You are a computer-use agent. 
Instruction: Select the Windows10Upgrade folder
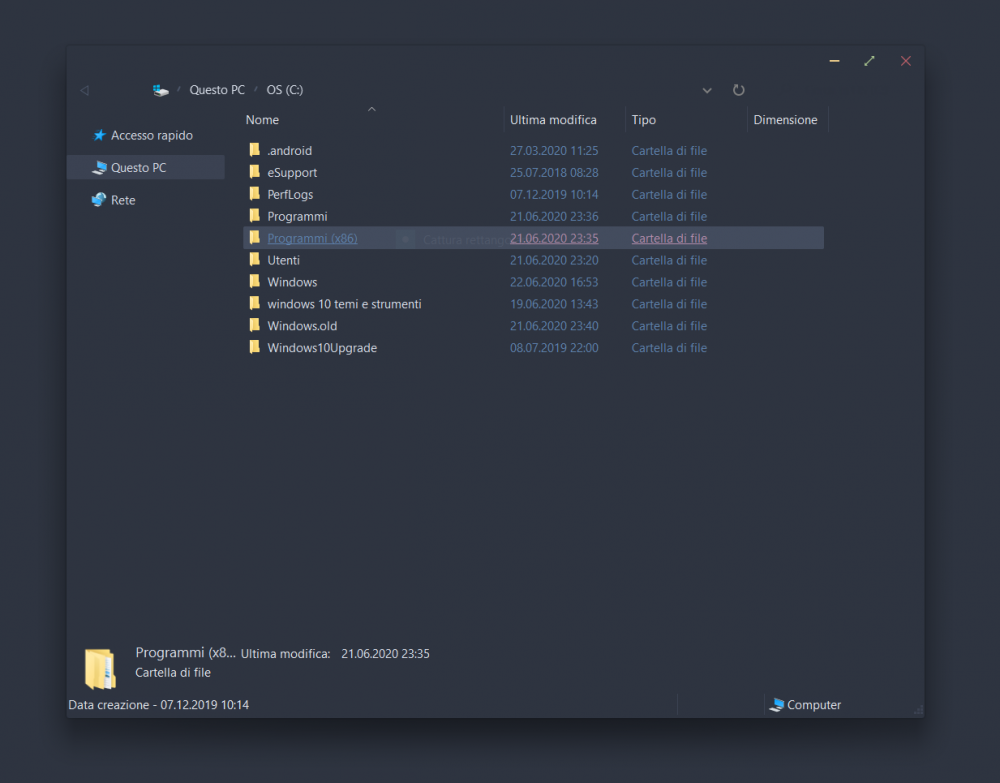pos(321,348)
